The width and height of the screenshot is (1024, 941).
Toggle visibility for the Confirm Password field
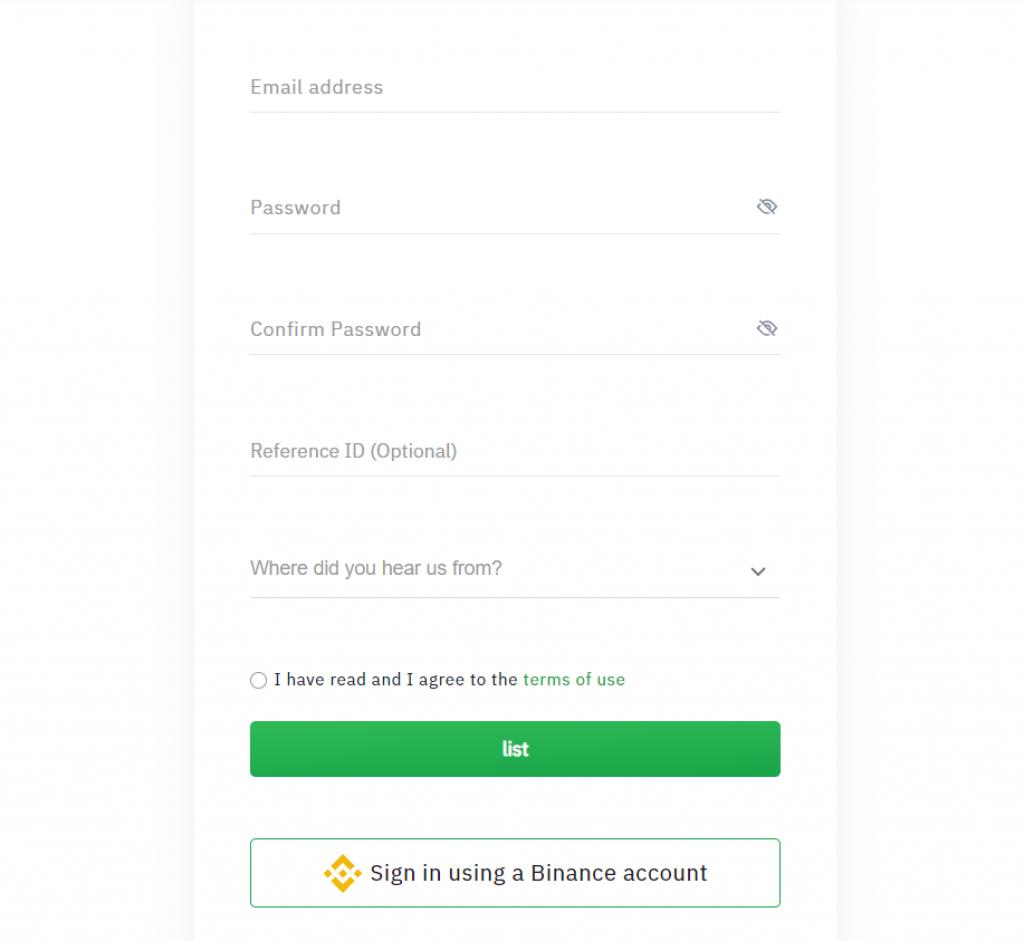point(767,329)
